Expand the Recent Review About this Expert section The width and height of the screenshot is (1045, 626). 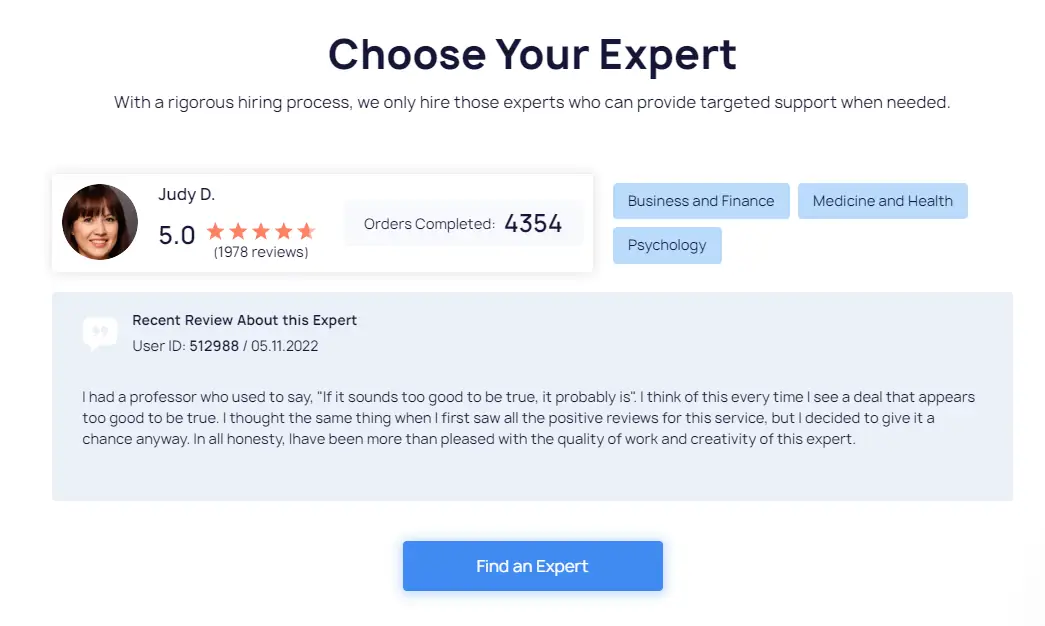click(x=245, y=320)
